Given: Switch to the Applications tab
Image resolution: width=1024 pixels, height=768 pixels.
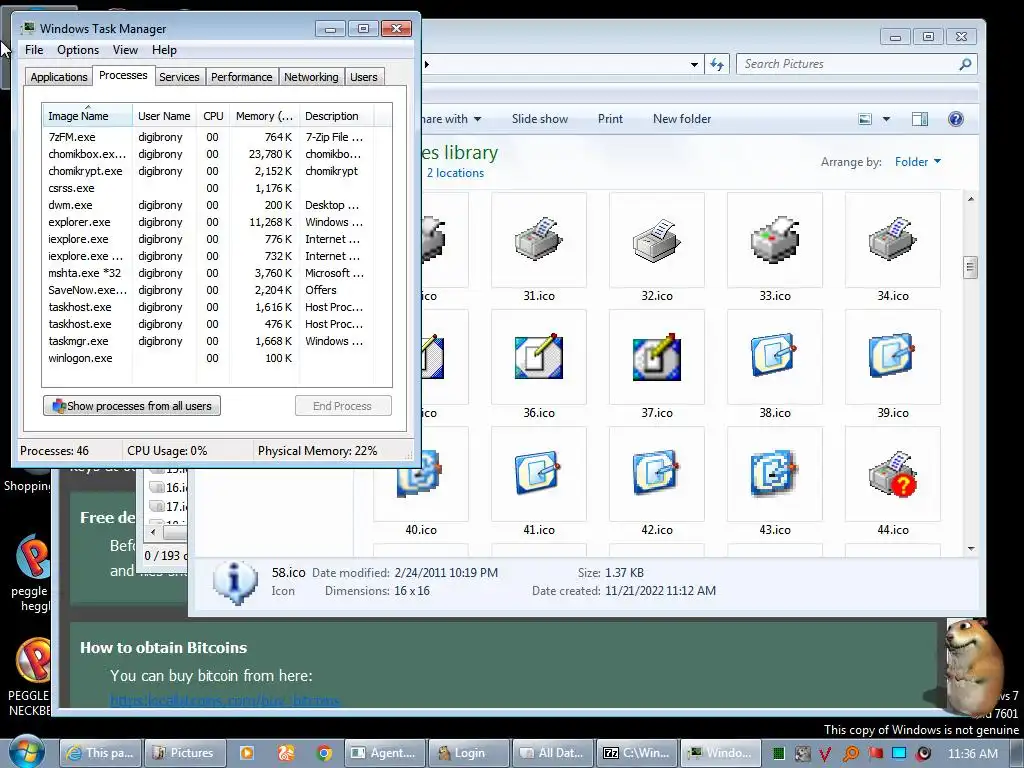Looking at the screenshot, I should 59,77.
